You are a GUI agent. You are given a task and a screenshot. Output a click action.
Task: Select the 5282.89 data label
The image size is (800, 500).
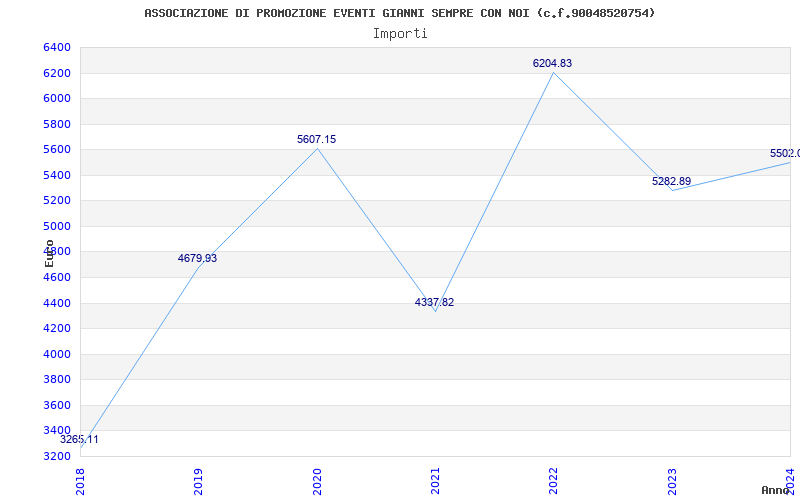pyautogui.click(x=671, y=181)
